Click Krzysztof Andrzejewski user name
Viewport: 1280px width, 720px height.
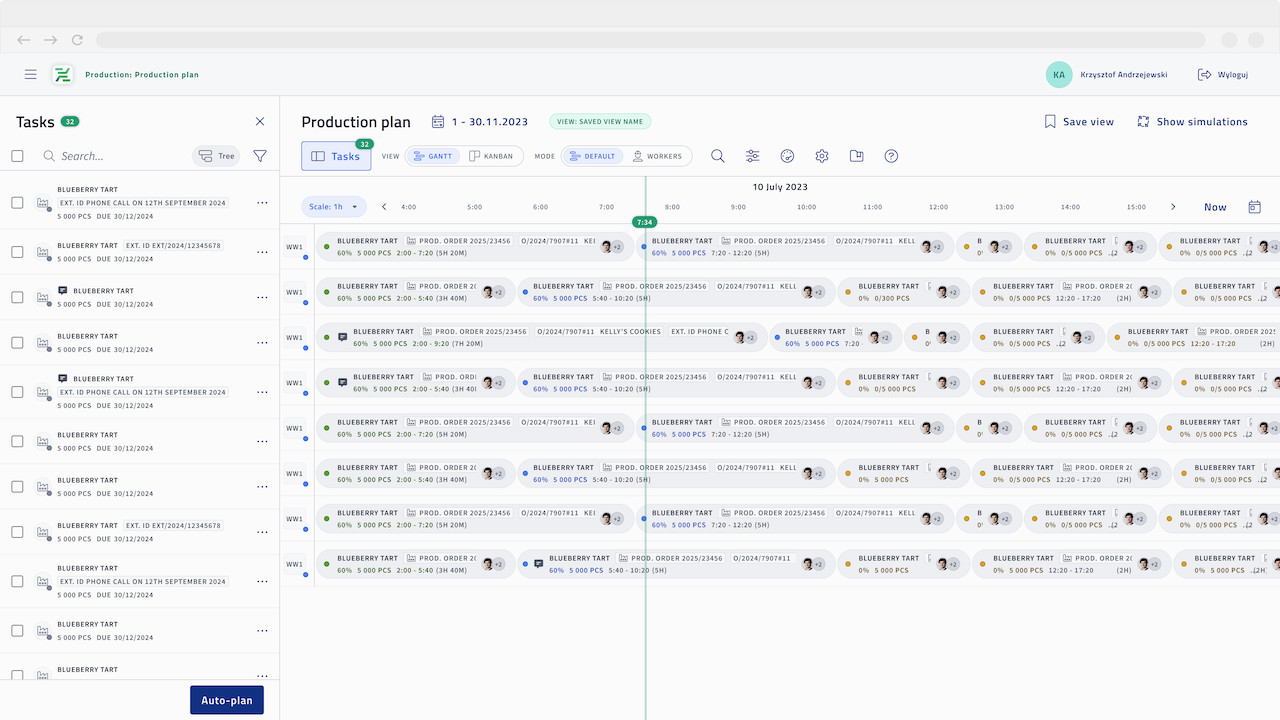coord(1124,75)
